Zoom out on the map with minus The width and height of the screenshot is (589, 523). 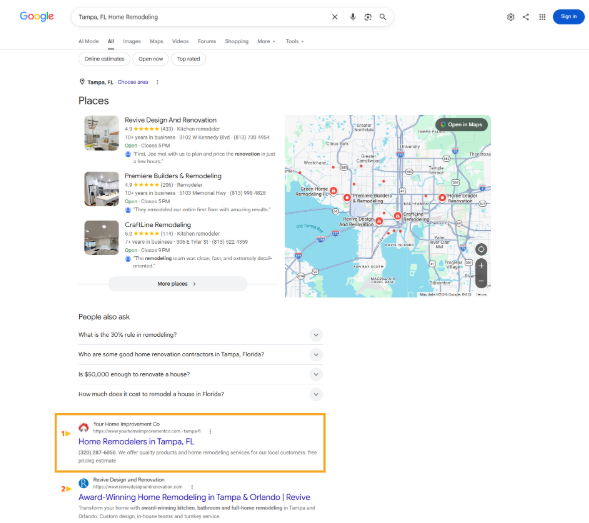point(481,281)
